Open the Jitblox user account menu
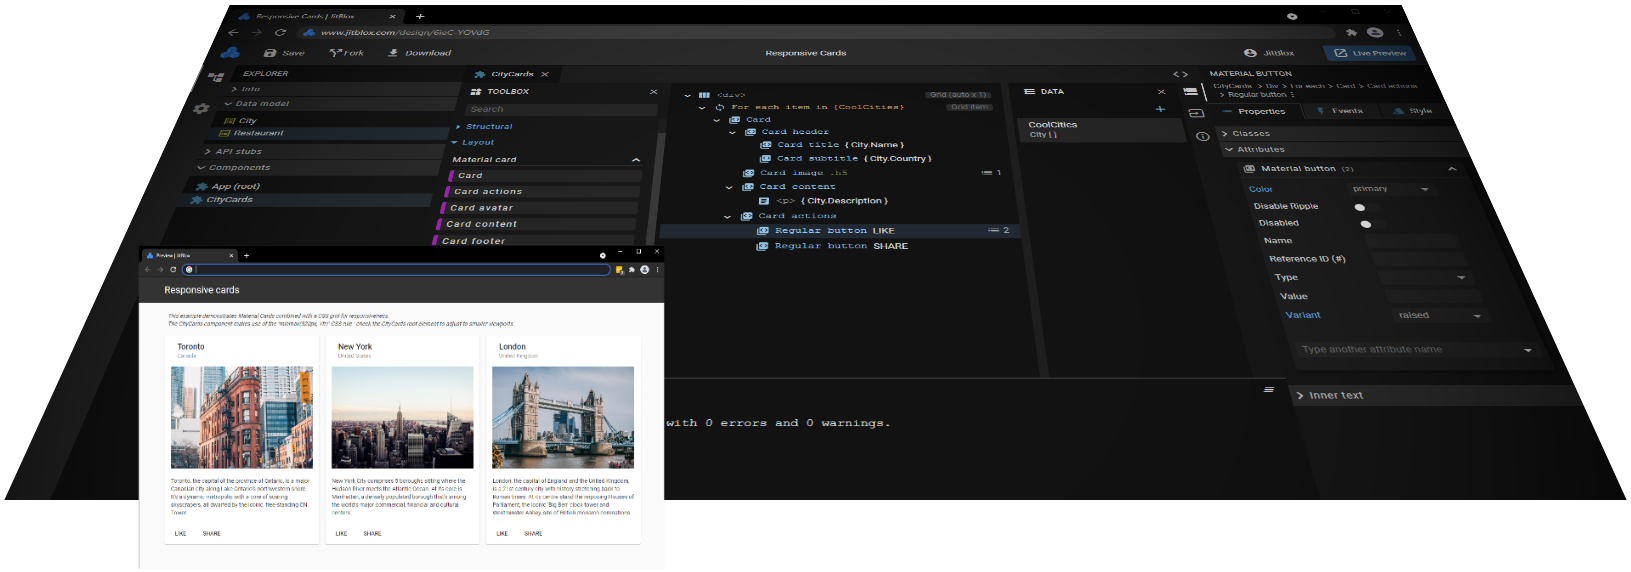 [x=1269, y=53]
